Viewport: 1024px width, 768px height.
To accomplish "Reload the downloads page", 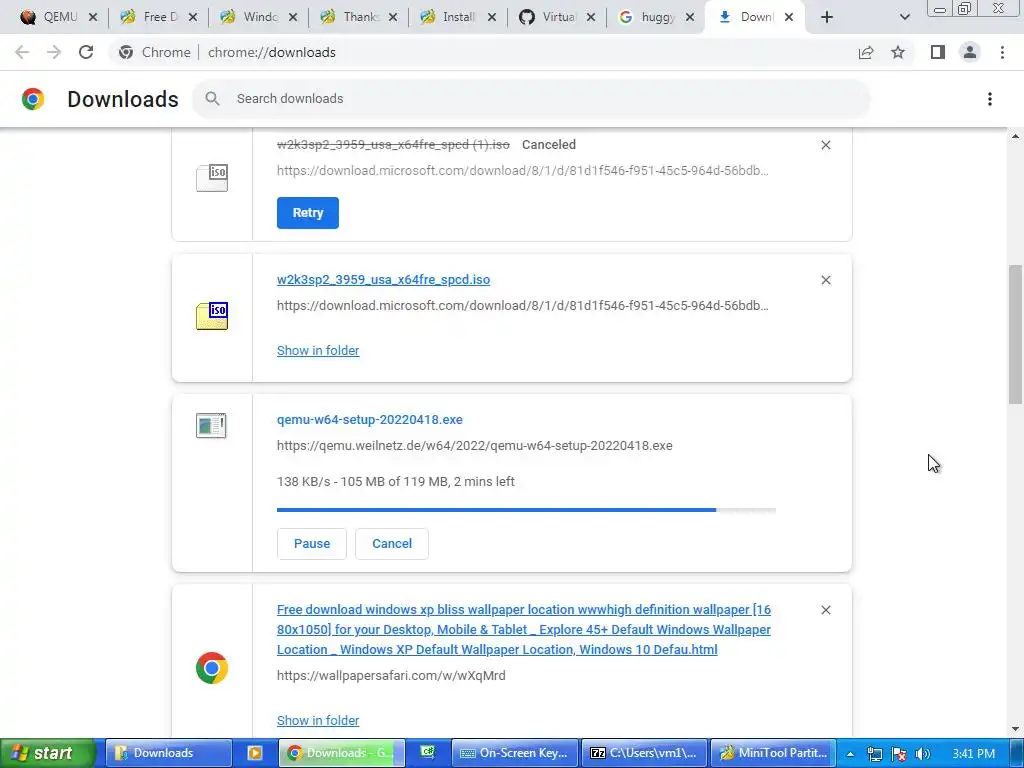I will 86,52.
